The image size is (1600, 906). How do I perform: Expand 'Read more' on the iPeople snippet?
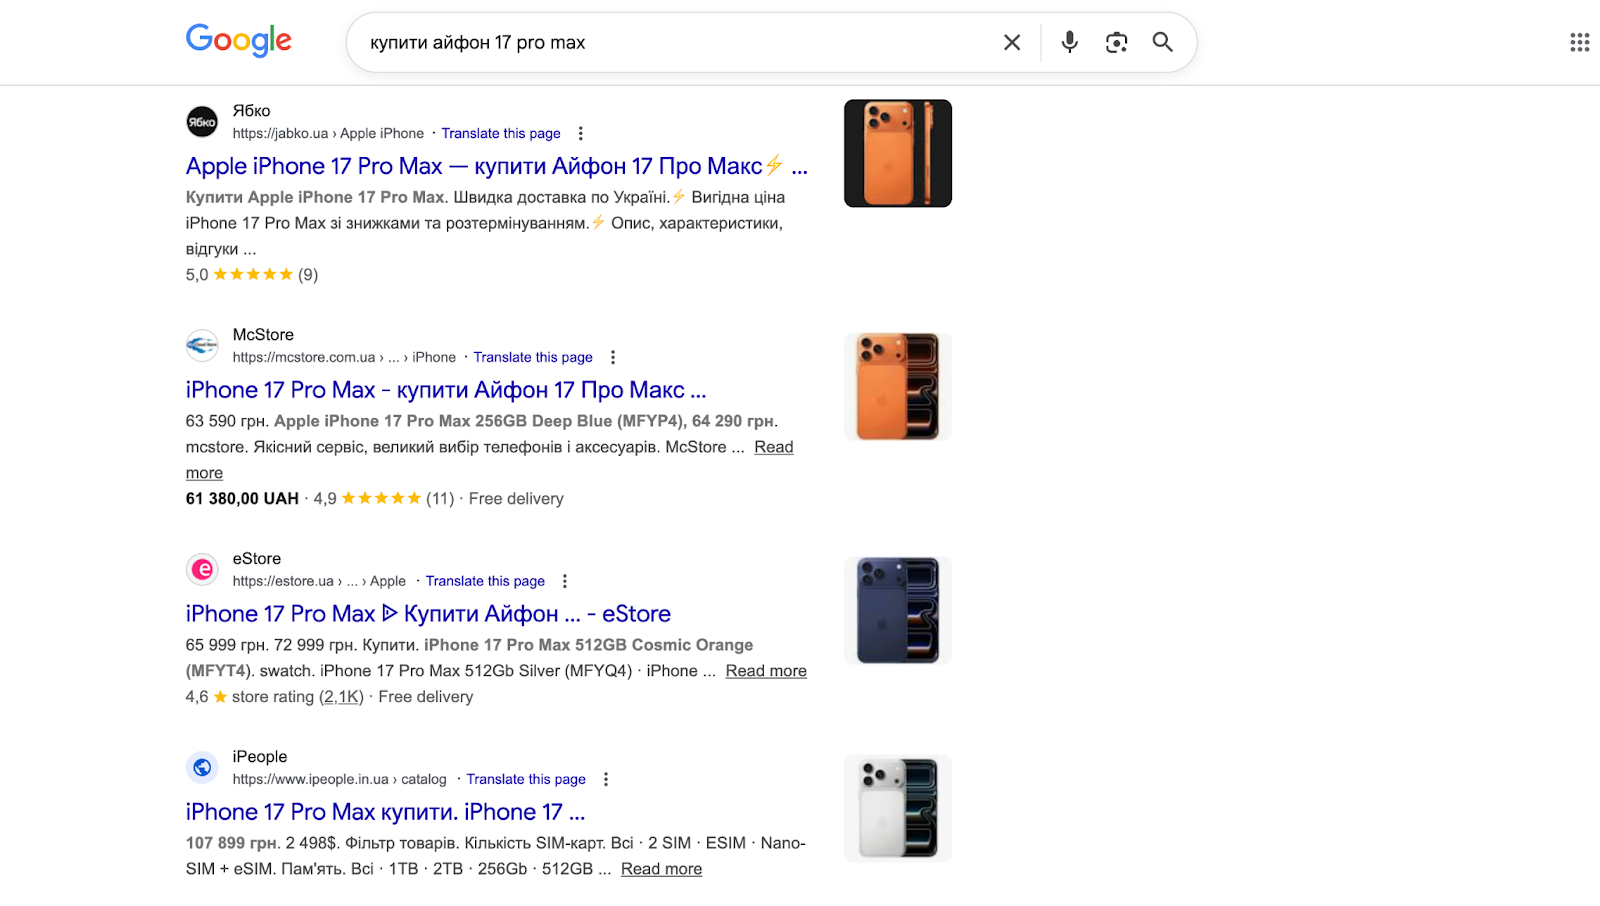[x=661, y=869]
